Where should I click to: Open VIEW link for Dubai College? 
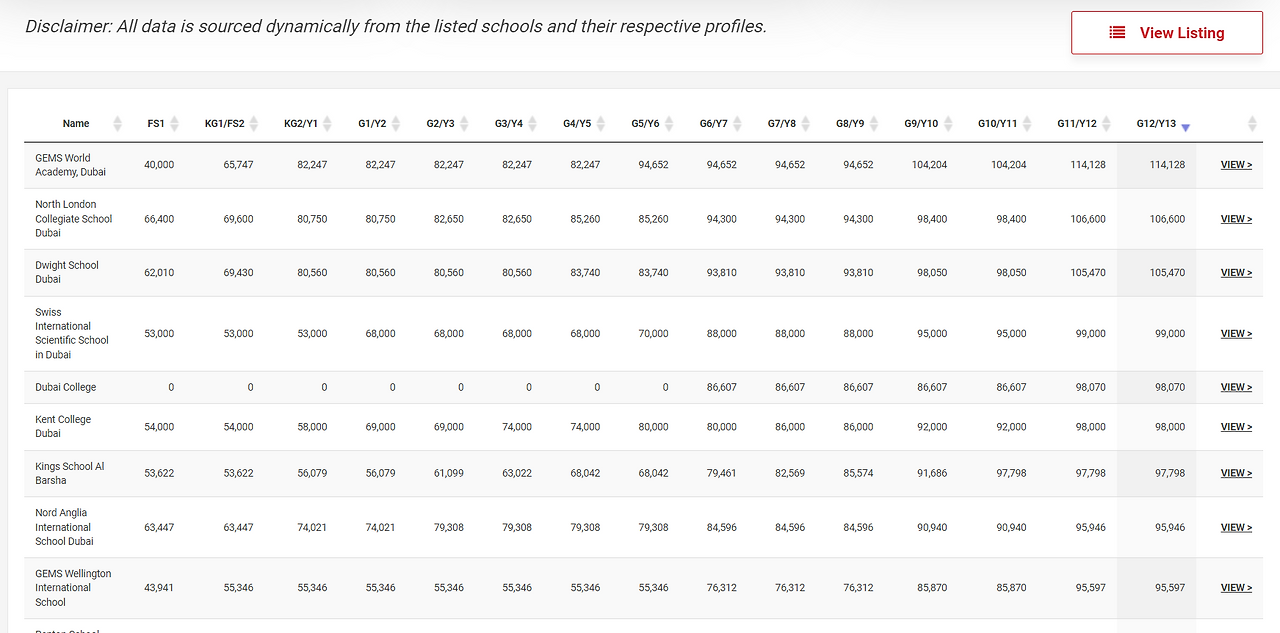click(x=1236, y=387)
